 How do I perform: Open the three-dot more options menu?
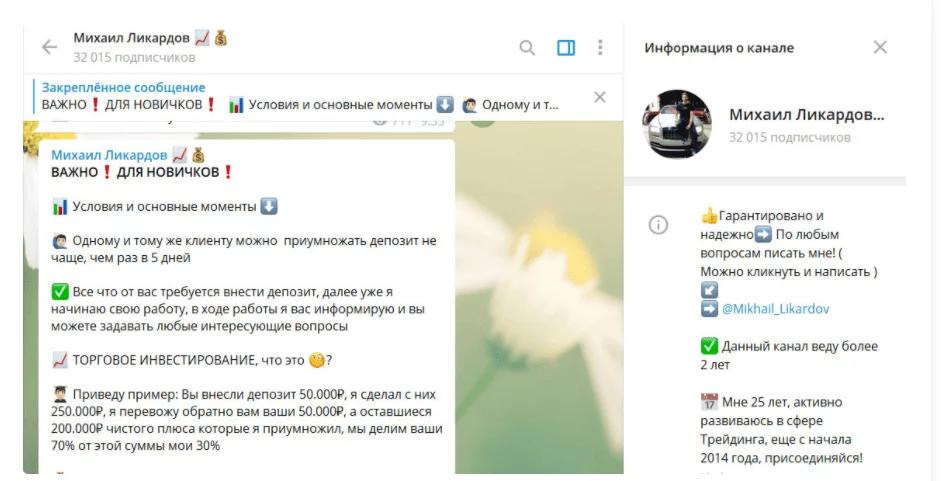pos(600,48)
